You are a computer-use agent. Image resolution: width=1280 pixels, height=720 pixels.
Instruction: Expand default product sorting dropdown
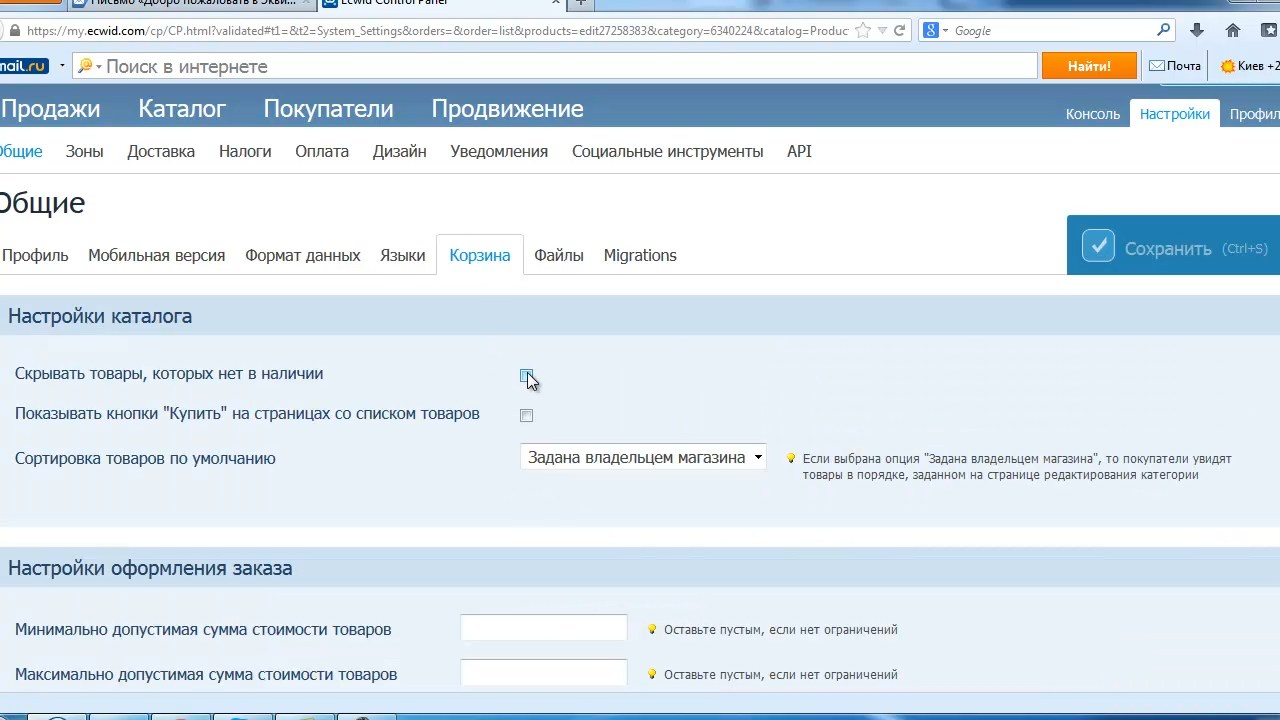pyautogui.click(x=643, y=458)
